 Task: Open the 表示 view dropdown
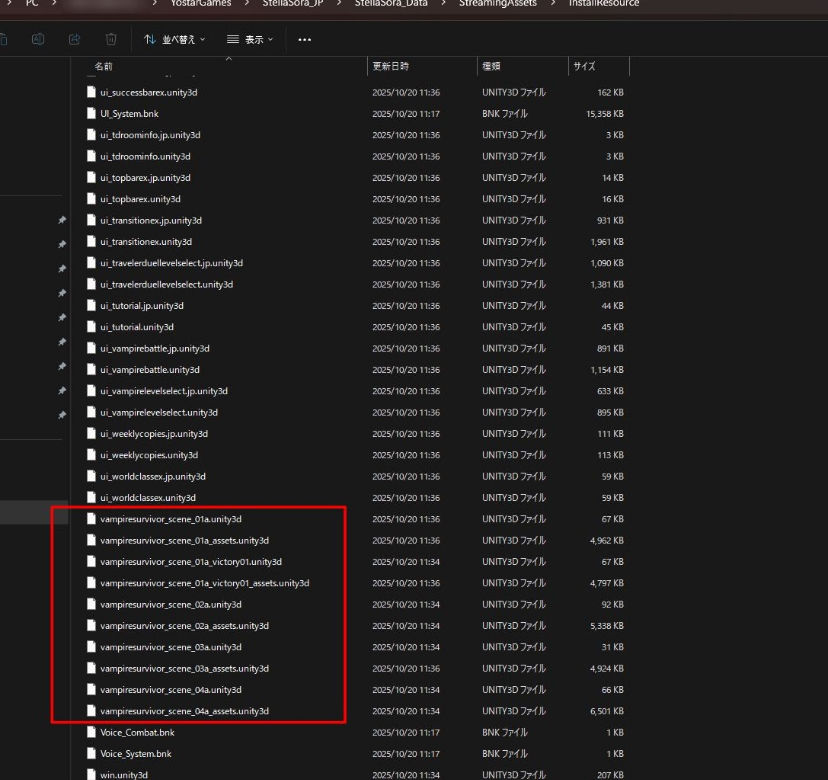pyautogui.click(x=250, y=40)
